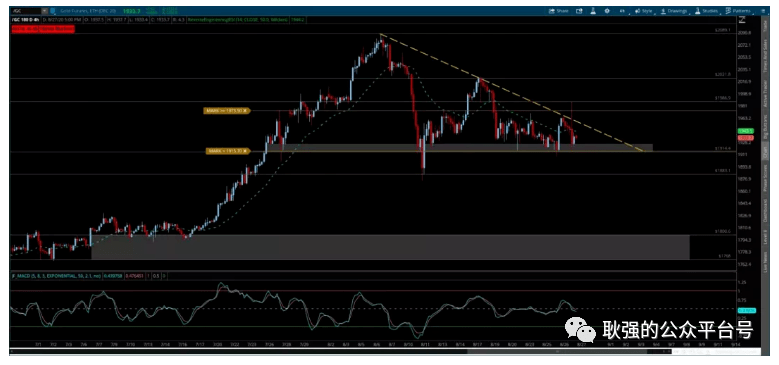Open chart settings gear icon
This screenshot has height=365, width=779.
click(x=607, y=10)
